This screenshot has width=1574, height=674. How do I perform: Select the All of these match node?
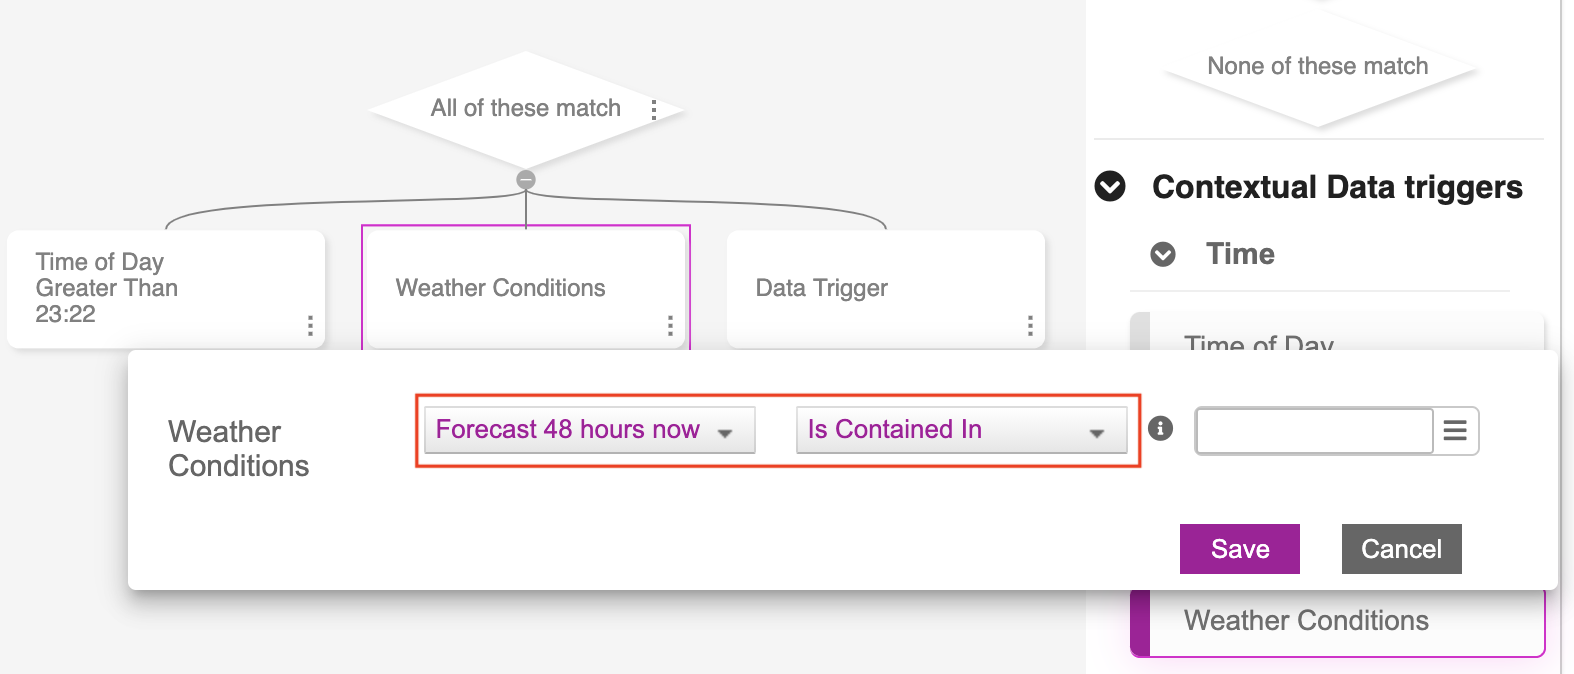pyautogui.click(x=510, y=109)
